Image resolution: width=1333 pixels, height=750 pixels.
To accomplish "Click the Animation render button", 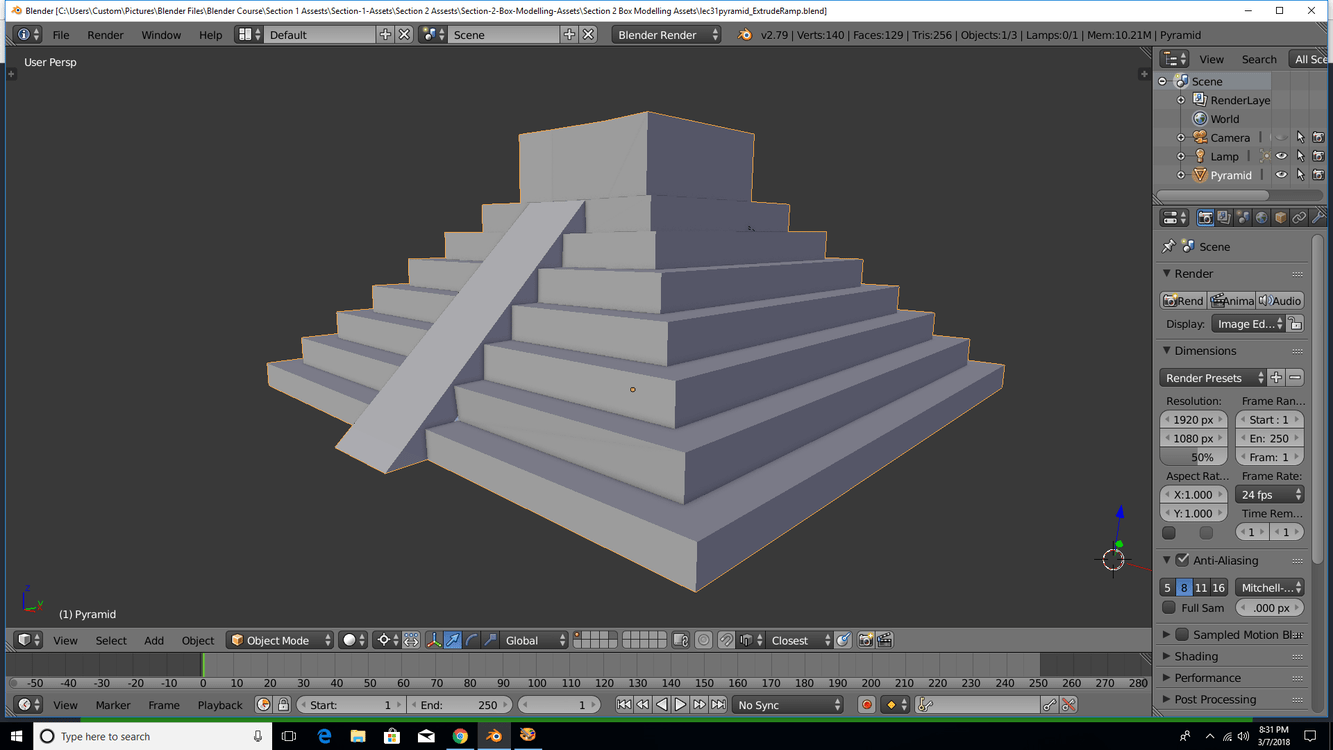I will tap(1231, 300).
